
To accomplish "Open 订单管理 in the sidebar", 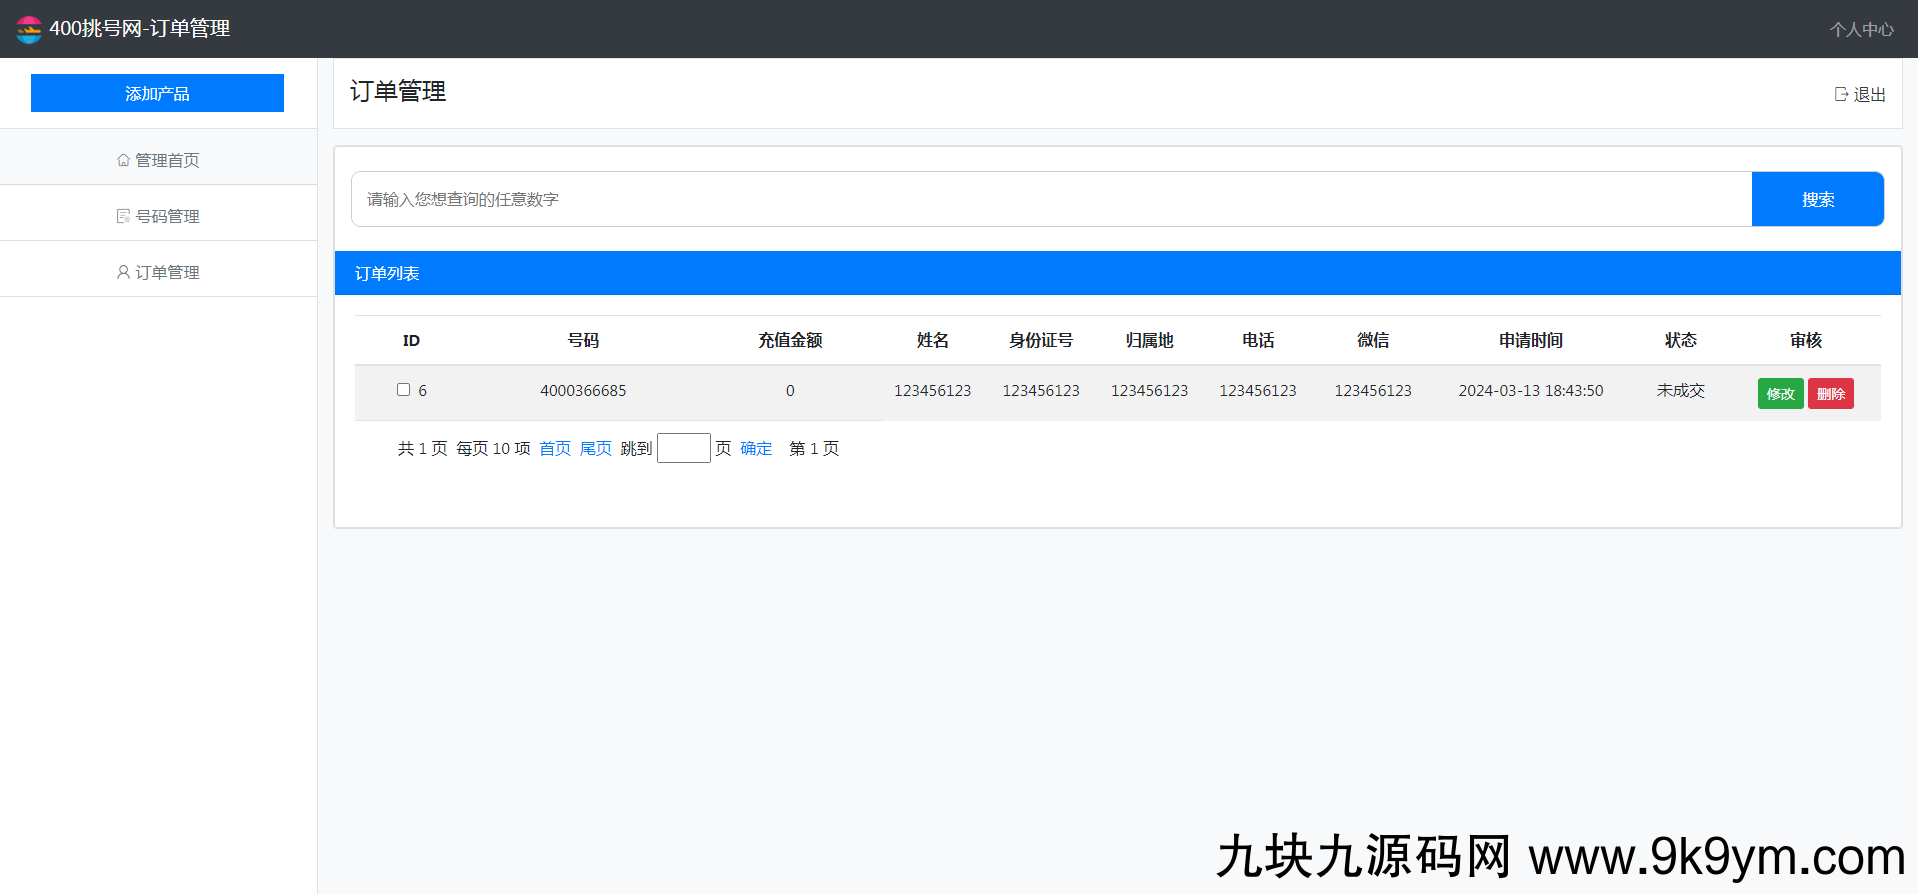I will tap(168, 272).
